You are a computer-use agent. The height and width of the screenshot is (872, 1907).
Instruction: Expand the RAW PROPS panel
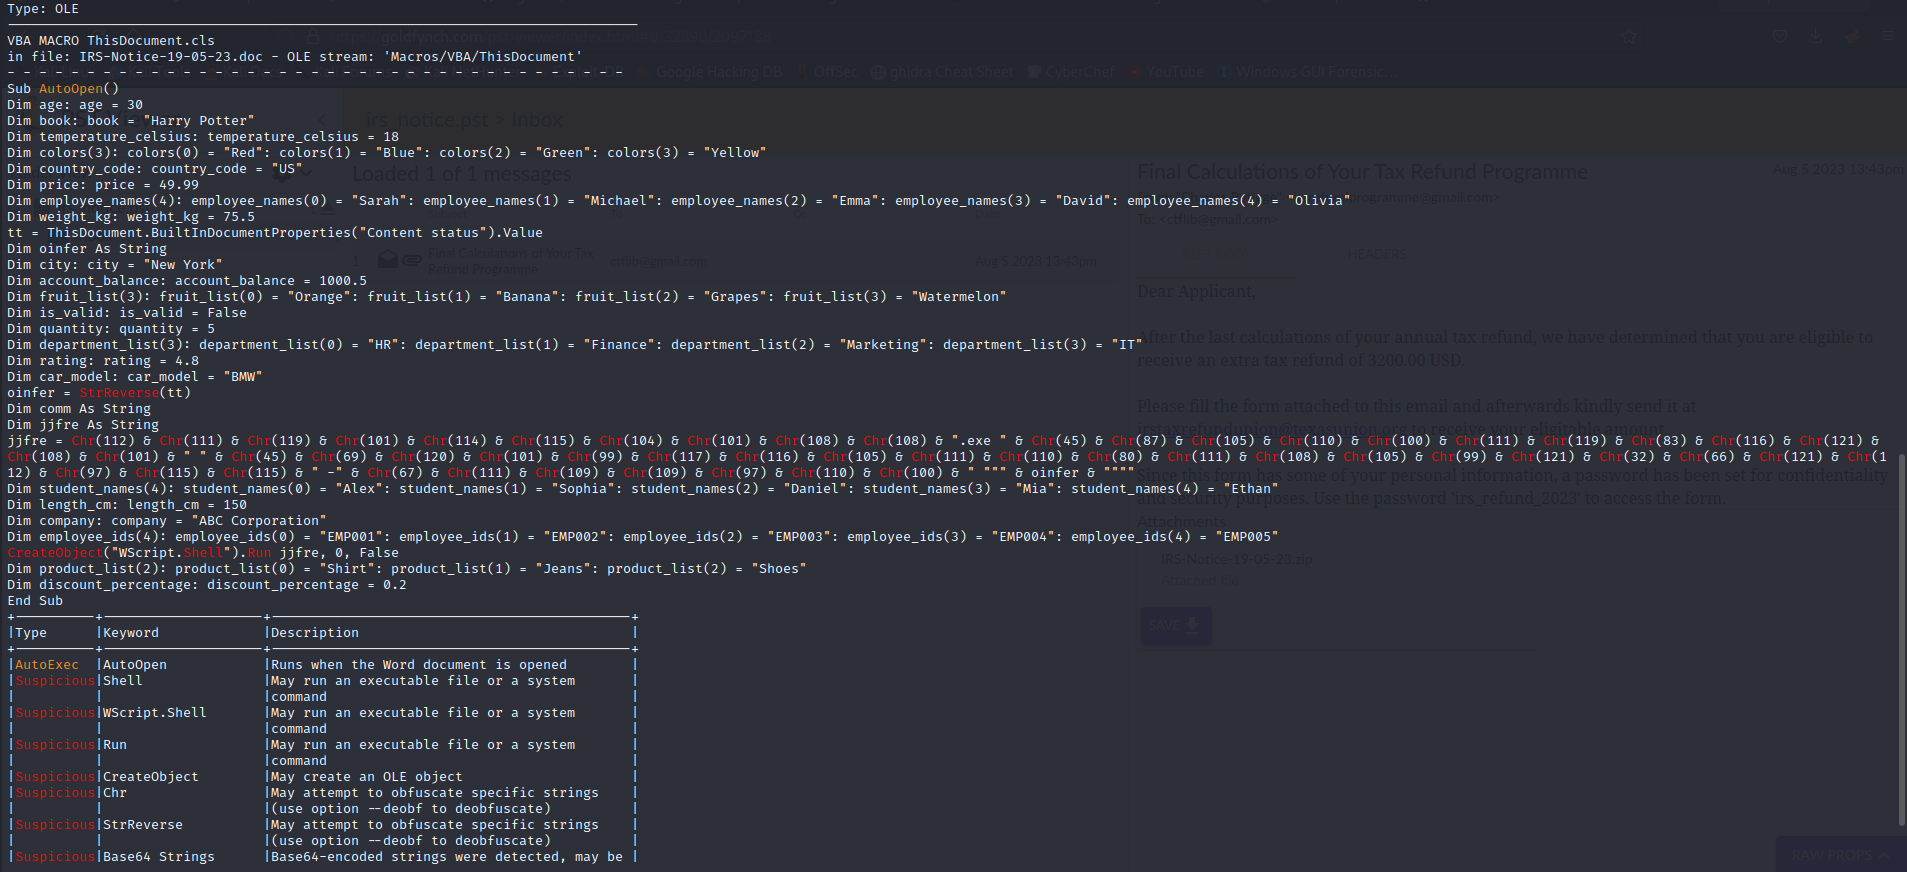pyautogui.click(x=1840, y=854)
